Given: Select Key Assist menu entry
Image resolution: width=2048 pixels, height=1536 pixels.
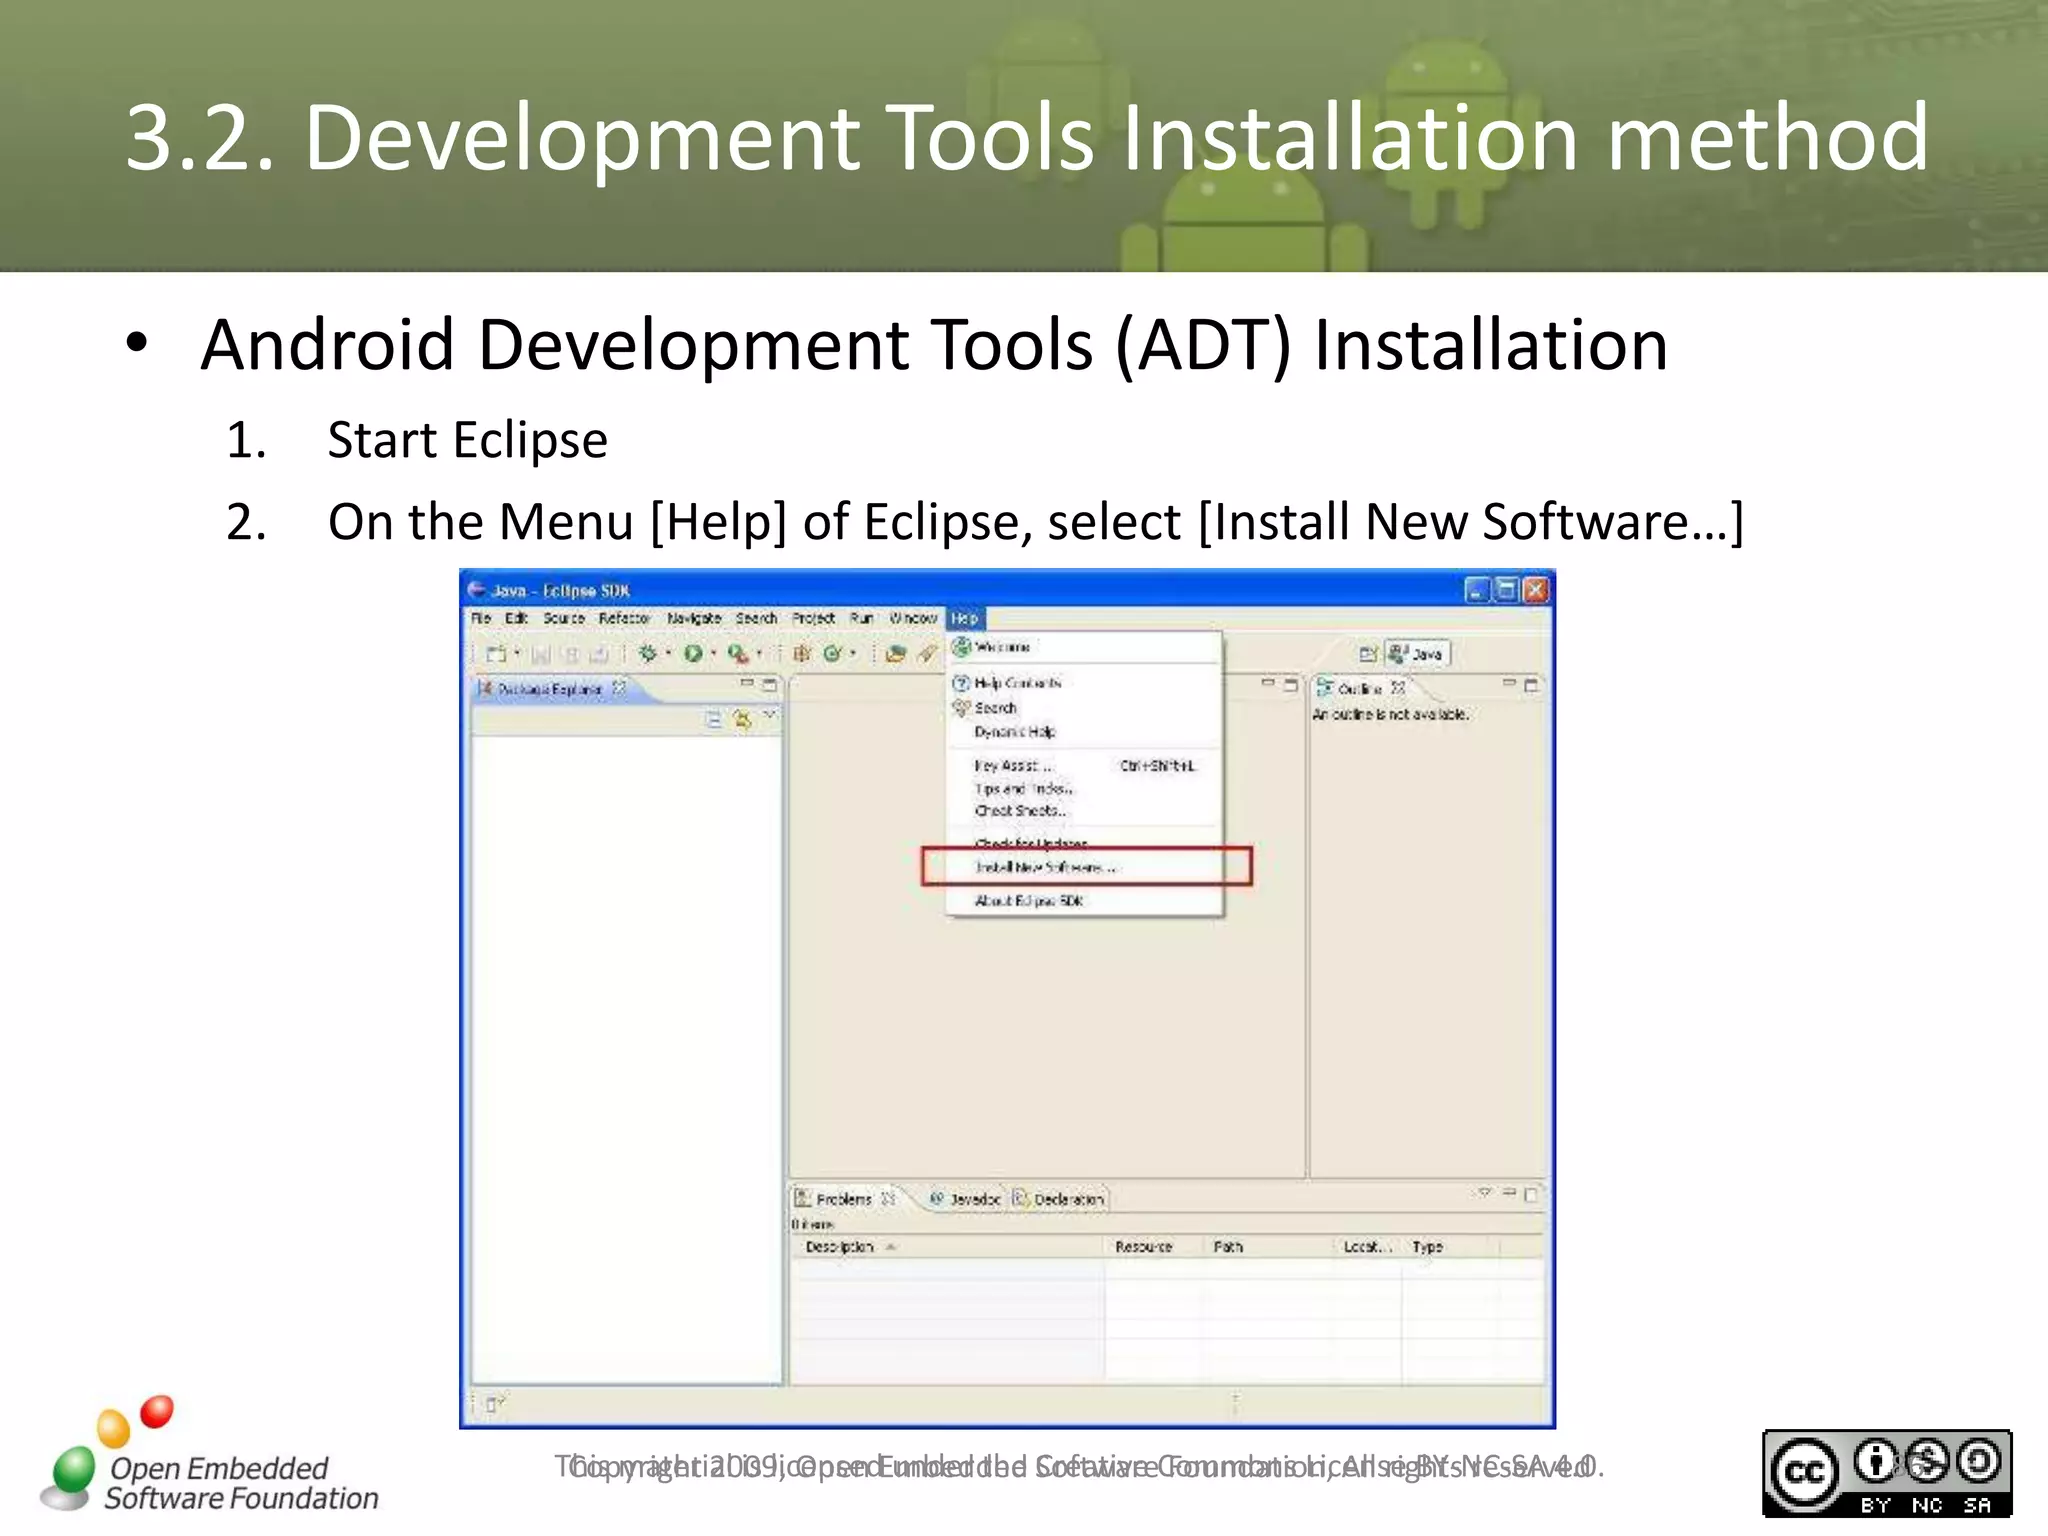Looking at the screenshot, I should [1085, 766].
